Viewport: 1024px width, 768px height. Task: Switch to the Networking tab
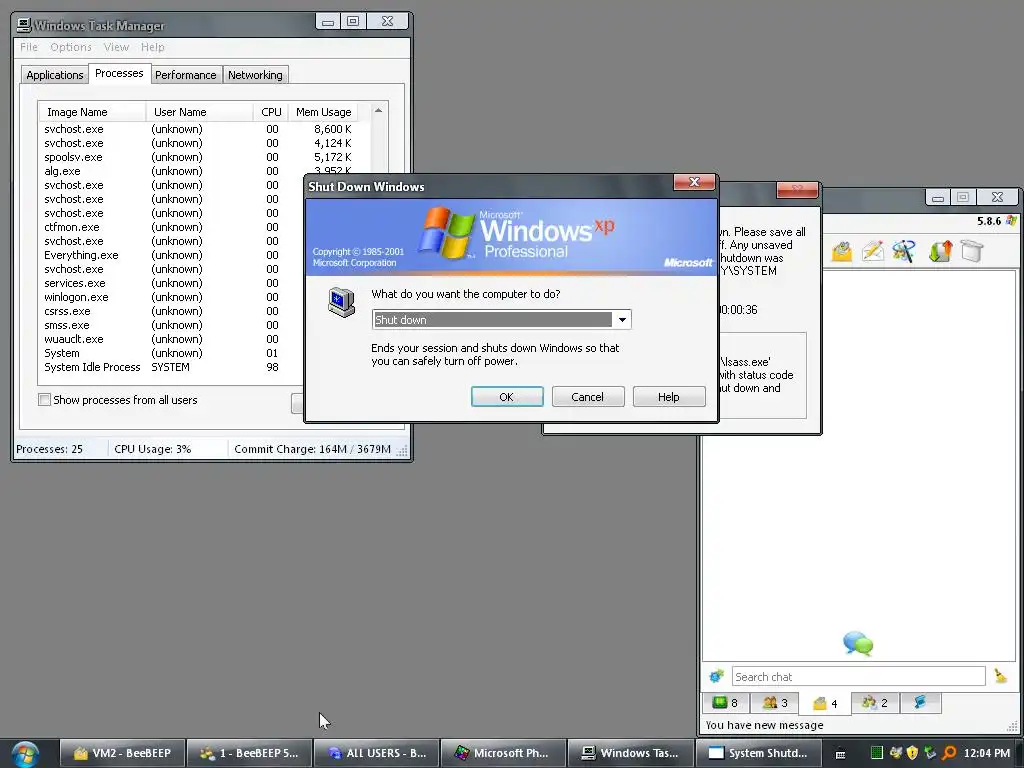255,75
